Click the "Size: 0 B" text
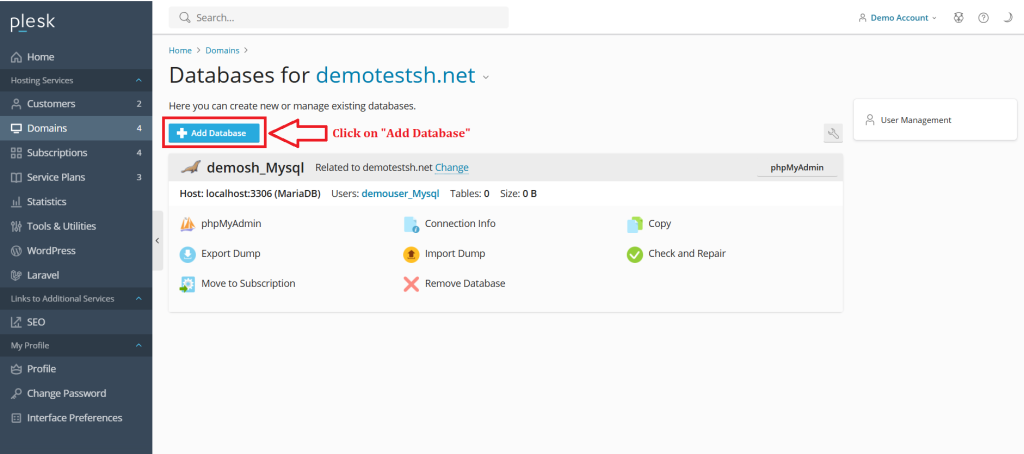 pos(519,194)
